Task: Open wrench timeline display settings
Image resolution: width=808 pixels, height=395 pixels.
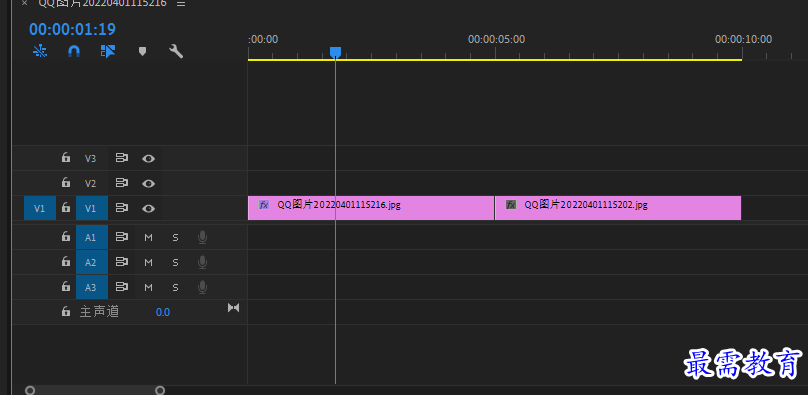Action: tap(176, 51)
